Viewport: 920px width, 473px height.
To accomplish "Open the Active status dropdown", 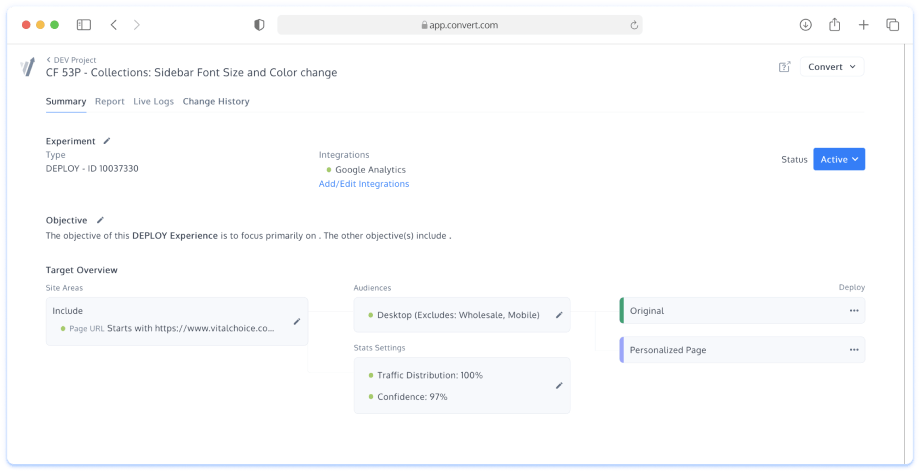I will [838, 159].
